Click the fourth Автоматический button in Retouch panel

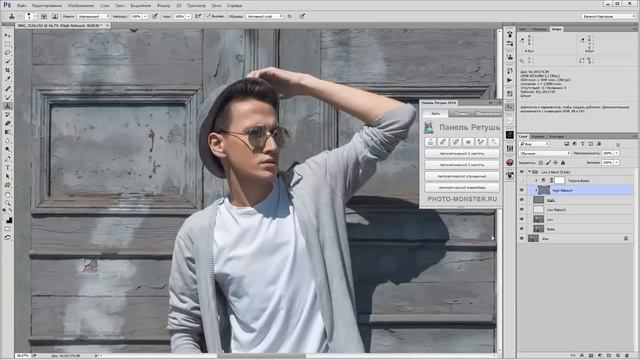462,187
